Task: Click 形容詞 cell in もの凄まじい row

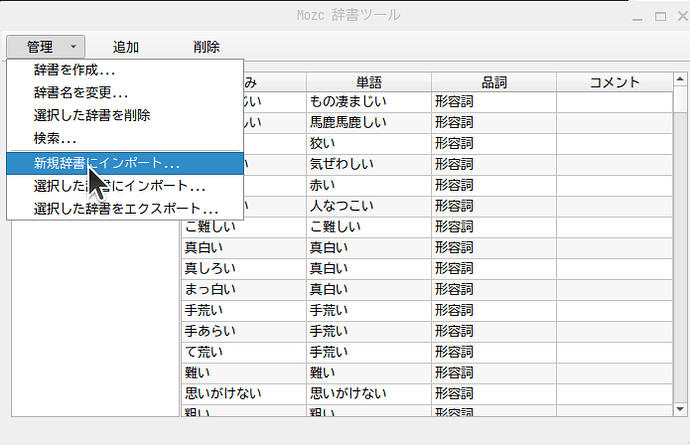Action: [494, 102]
